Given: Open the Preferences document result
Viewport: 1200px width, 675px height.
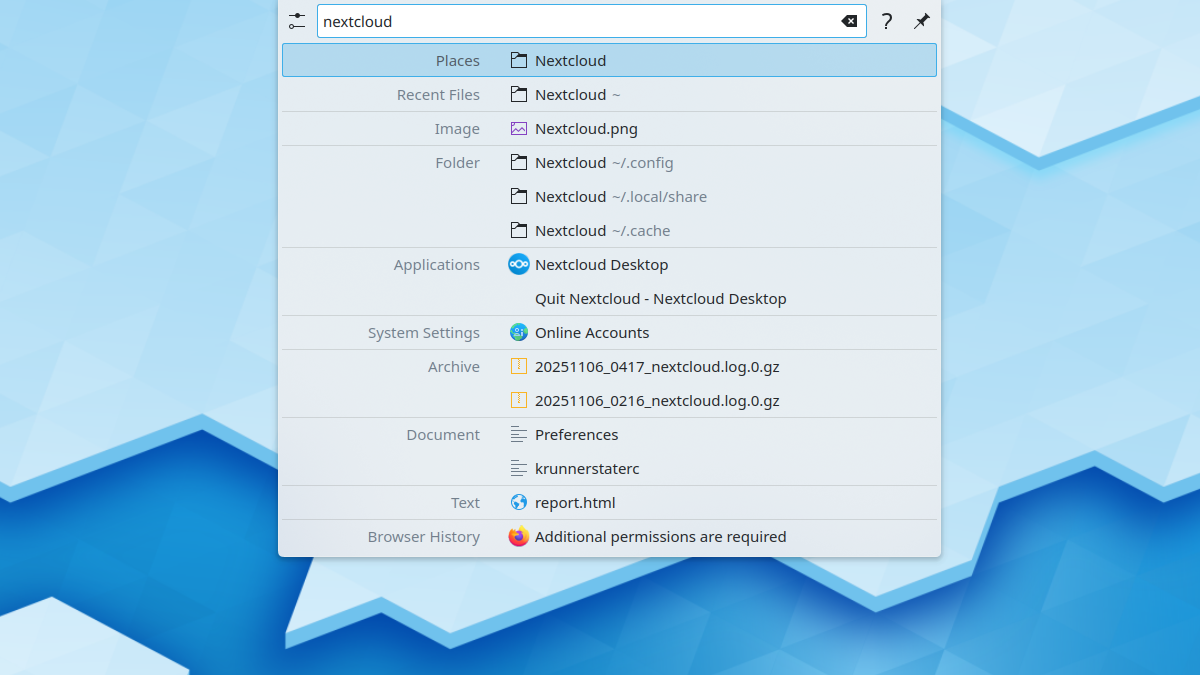Looking at the screenshot, I should click(577, 434).
